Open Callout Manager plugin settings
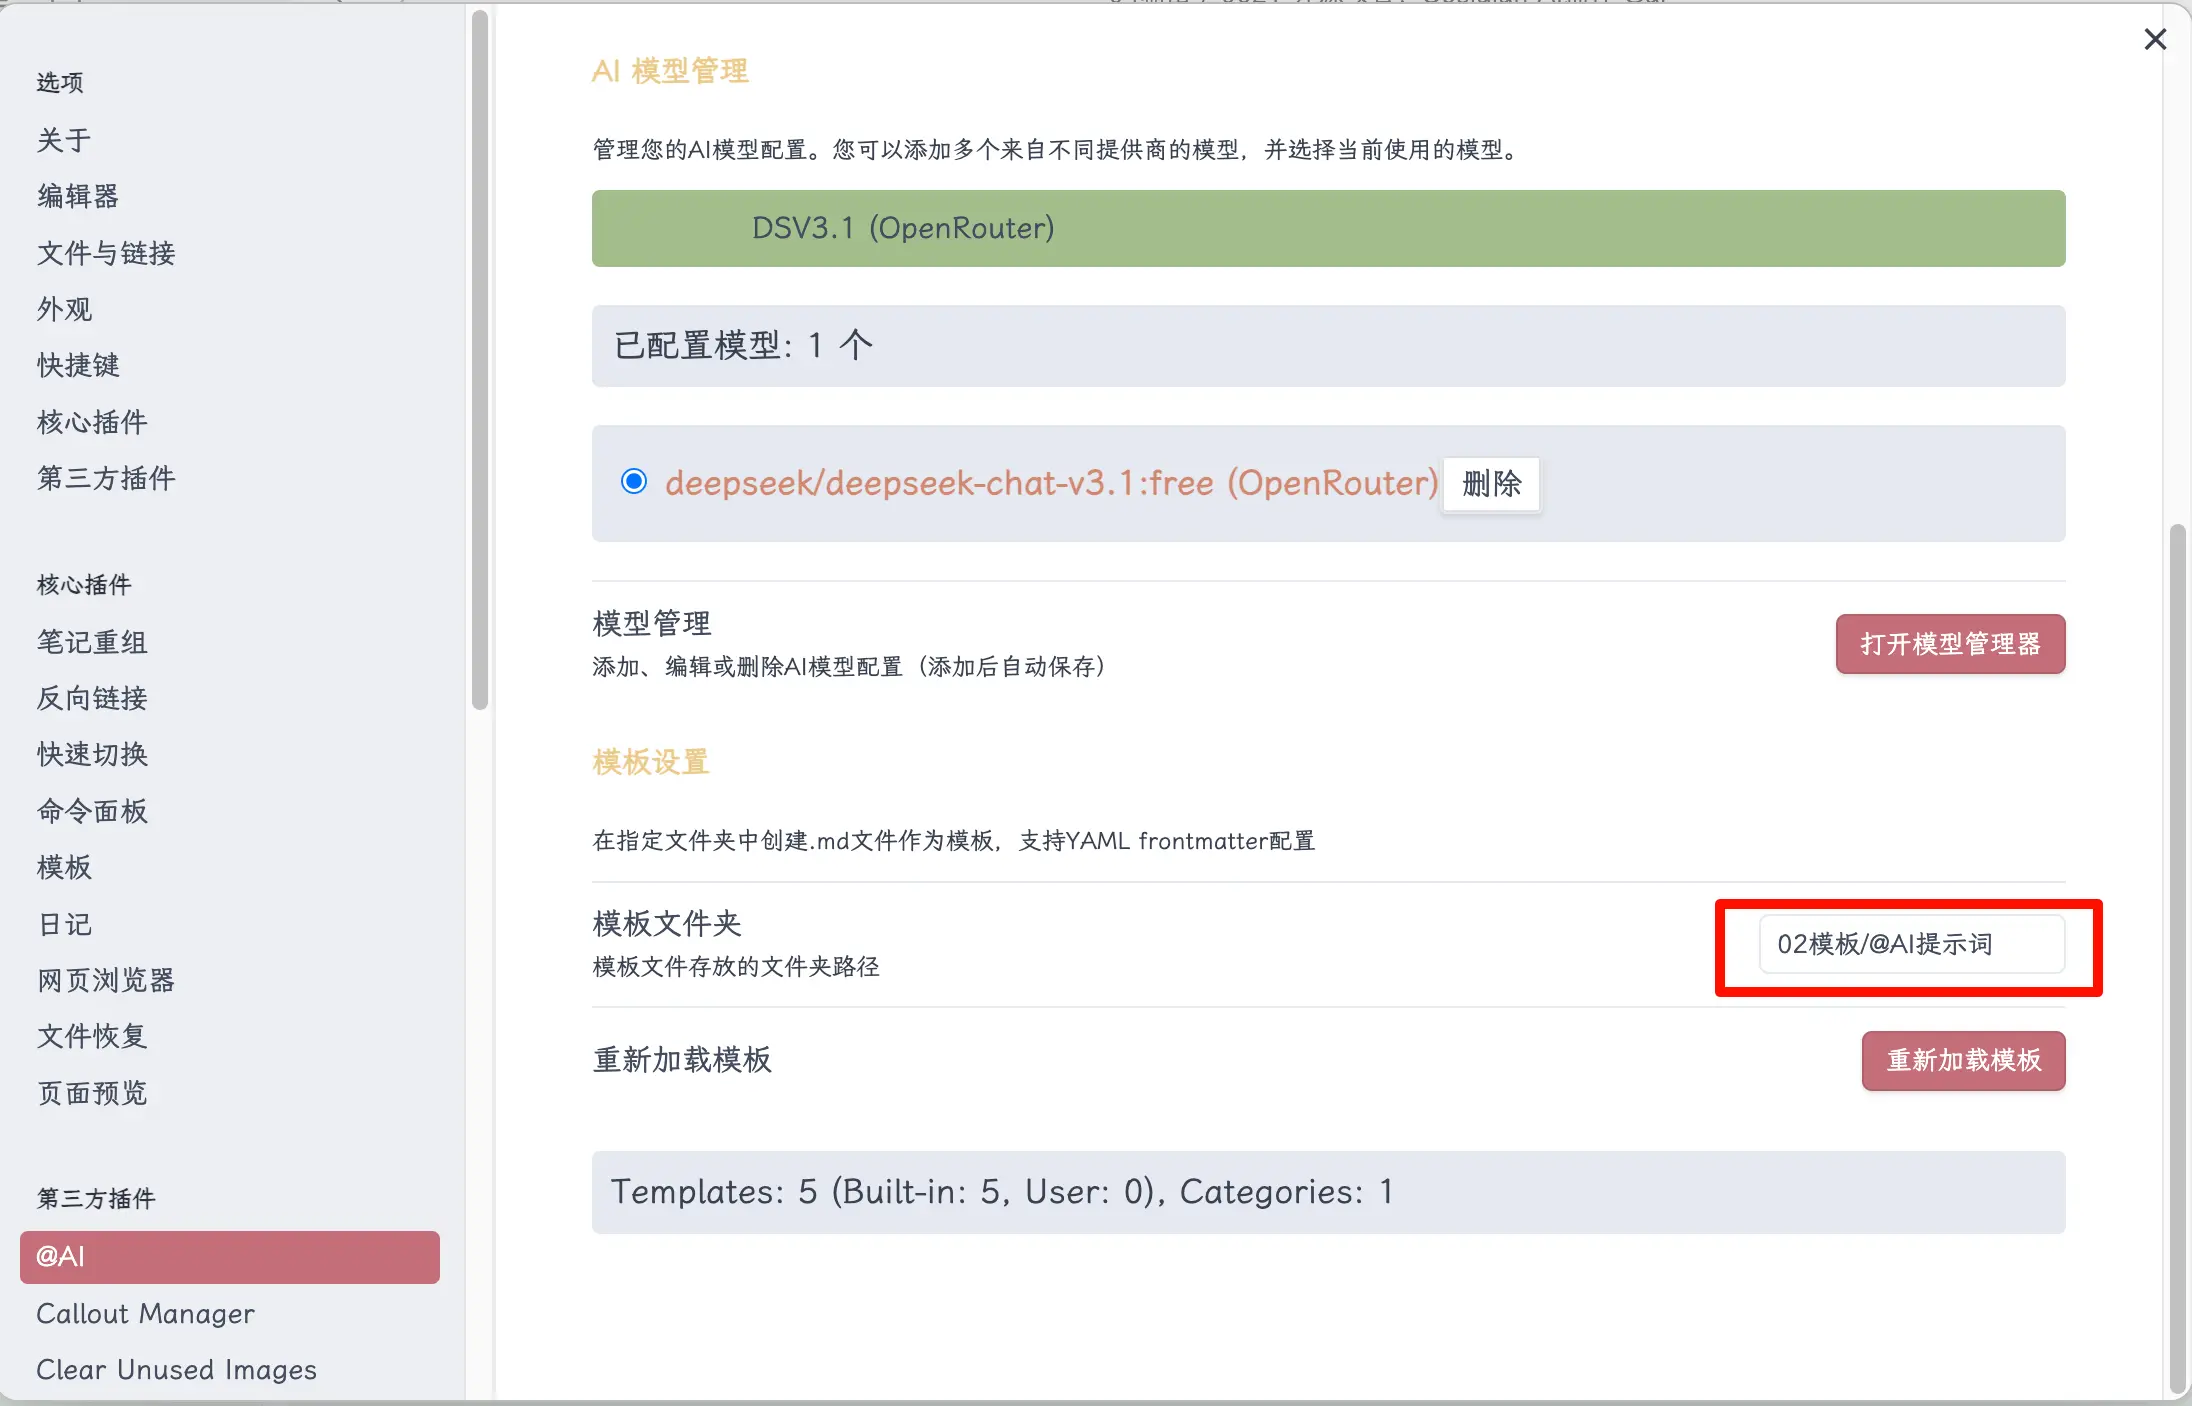This screenshot has height=1406, width=2192. (145, 1313)
